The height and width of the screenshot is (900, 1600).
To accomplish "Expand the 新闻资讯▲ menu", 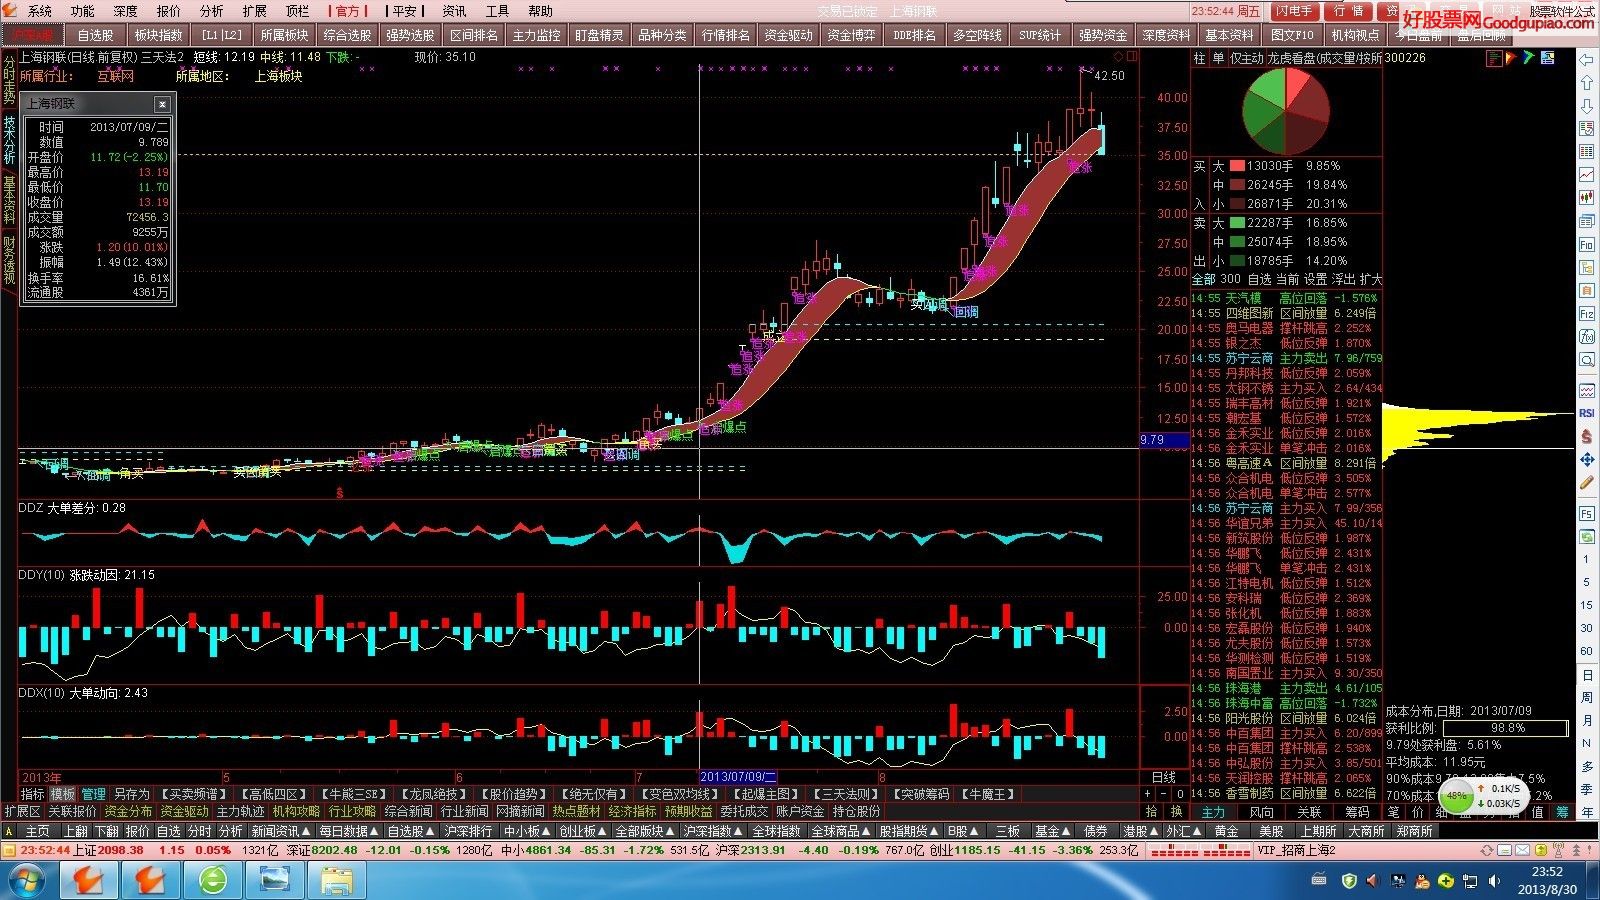I will click(x=280, y=831).
